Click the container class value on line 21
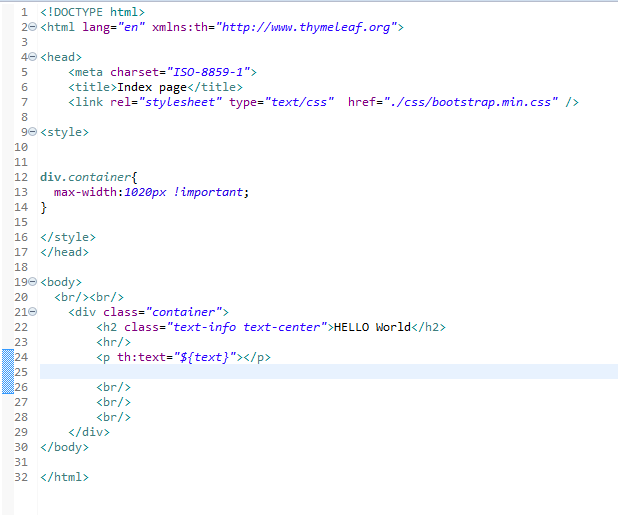 coord(184,312)
